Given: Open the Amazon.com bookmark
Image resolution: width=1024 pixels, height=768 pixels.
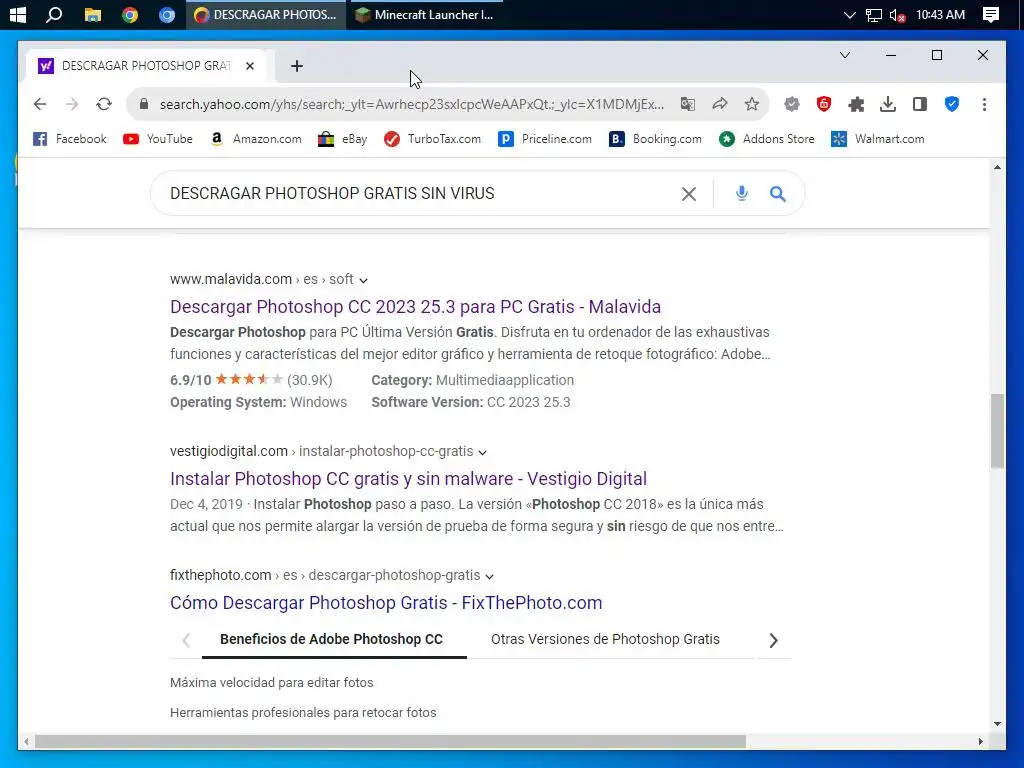Looking at the screenshot, I should (x=255, y=139).
